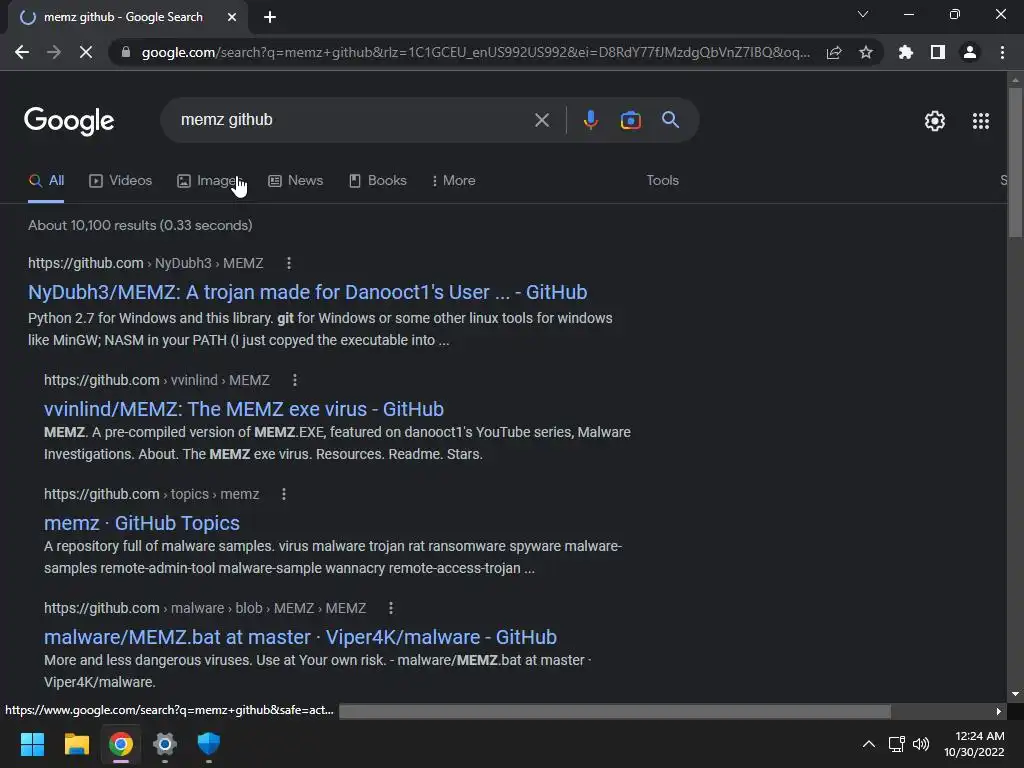Screen dimensions: 1024x768
Task: Open the network status tray icon
Action: [897, 744]
